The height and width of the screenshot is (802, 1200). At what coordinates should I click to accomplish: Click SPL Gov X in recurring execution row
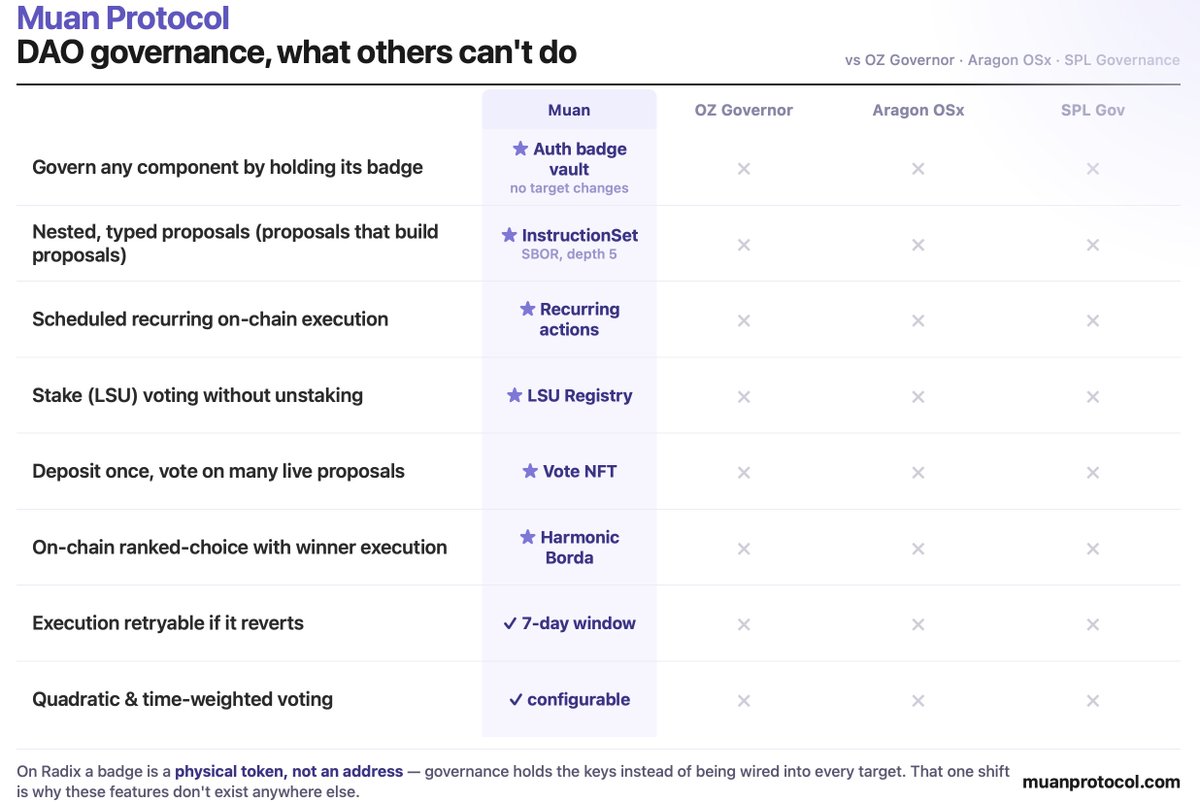[x=1093, y=321]
